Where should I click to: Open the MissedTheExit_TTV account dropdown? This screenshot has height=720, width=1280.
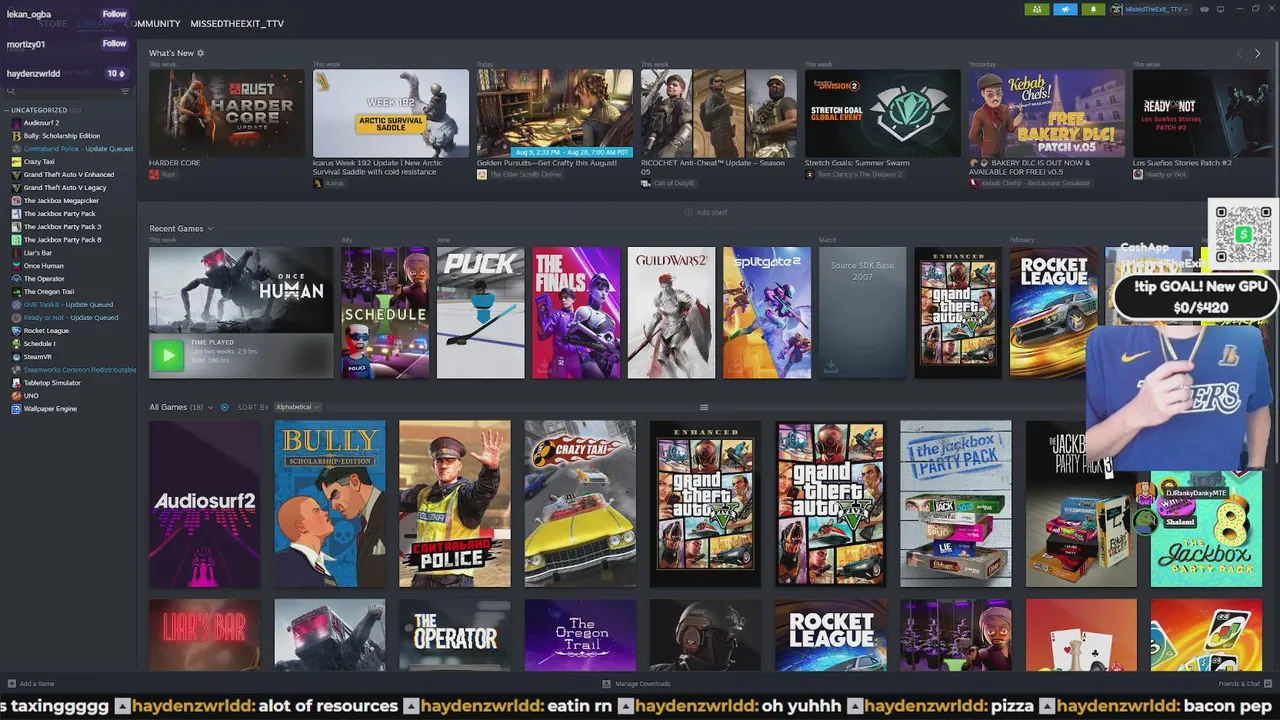click(x=1153, y=9)
